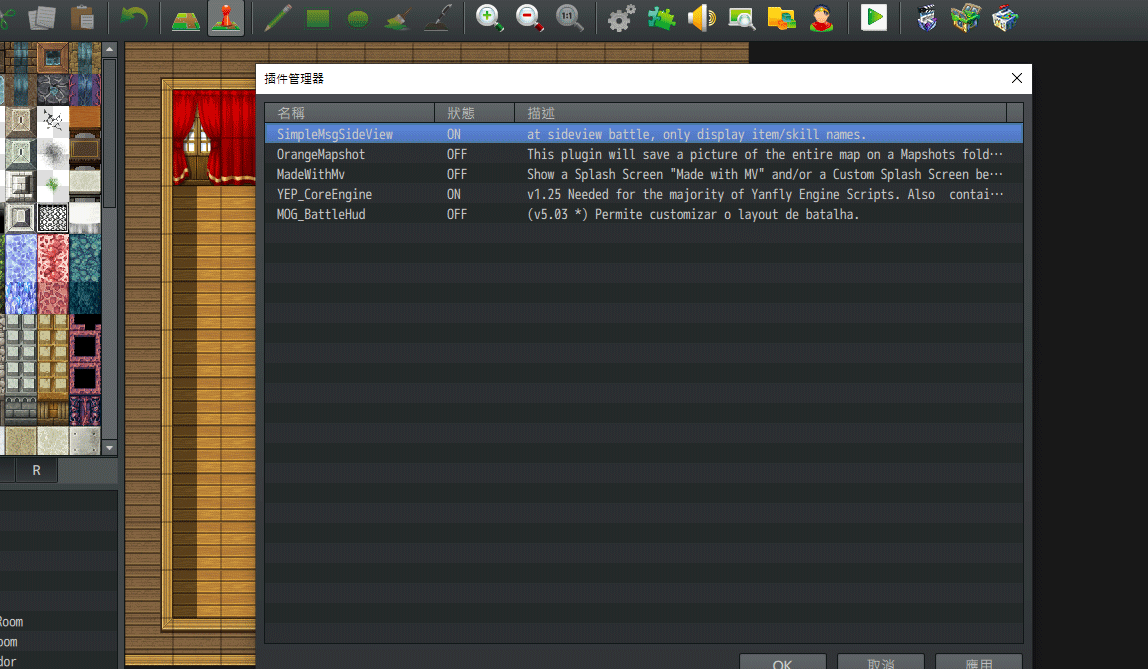
Task: Click the 應用 apply button
Action: tap(979, 662)
